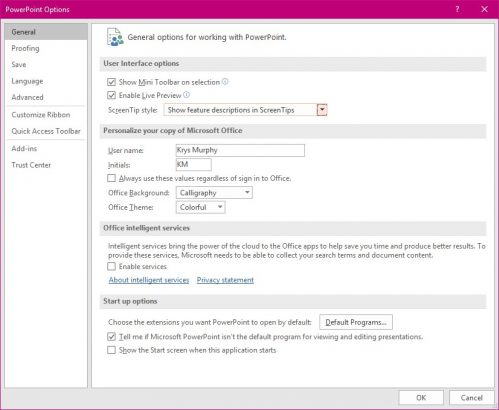Open the ScreenTip style dropdown

point(245,110)
